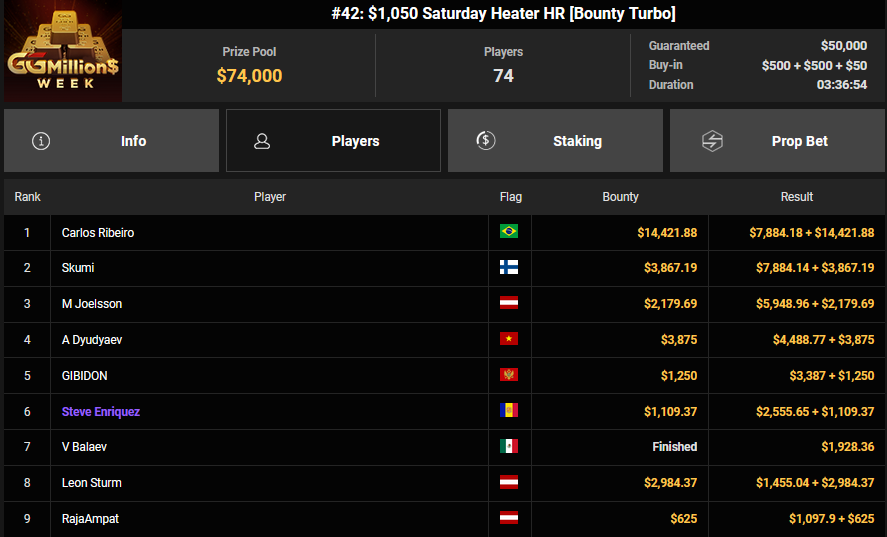The height and width of the screenshot is (537, 887).
Task: Select player Carlos Ribeiro's name
Action: coord(98,233)
